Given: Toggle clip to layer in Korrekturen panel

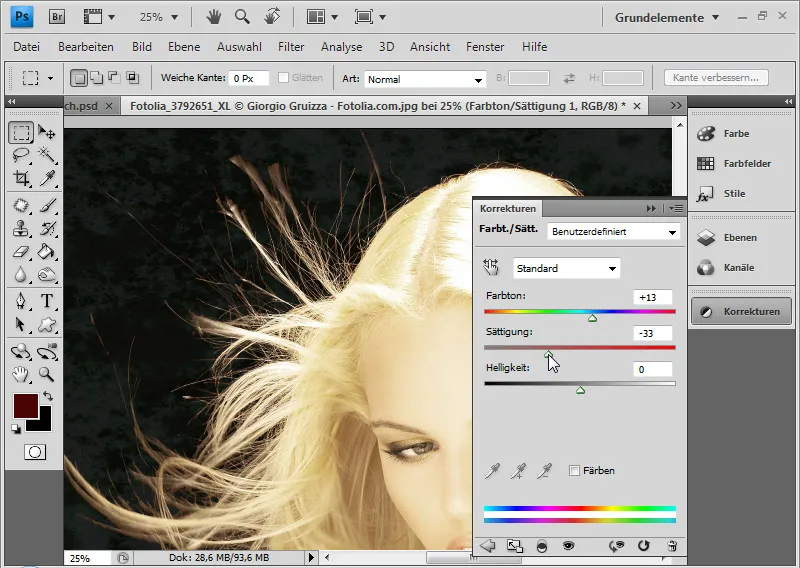Looking at the screenshot, I should (x=542, y=546).
